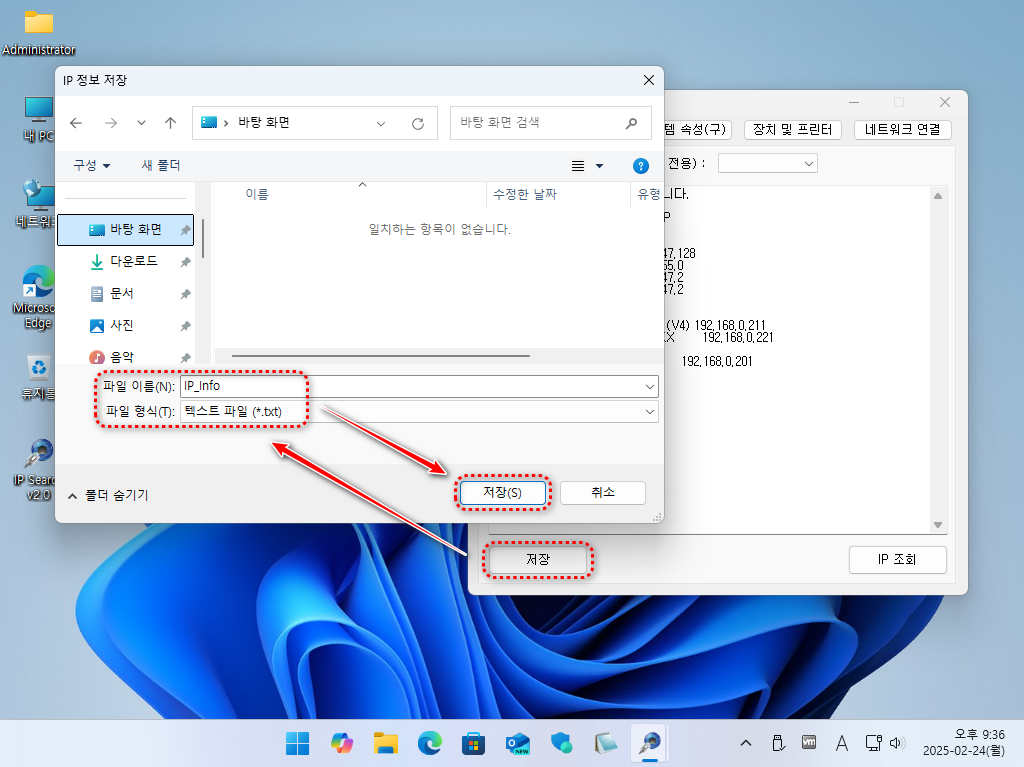
Task: Select the 내 PC desktop icon
Action: click(x=39, y=119)
